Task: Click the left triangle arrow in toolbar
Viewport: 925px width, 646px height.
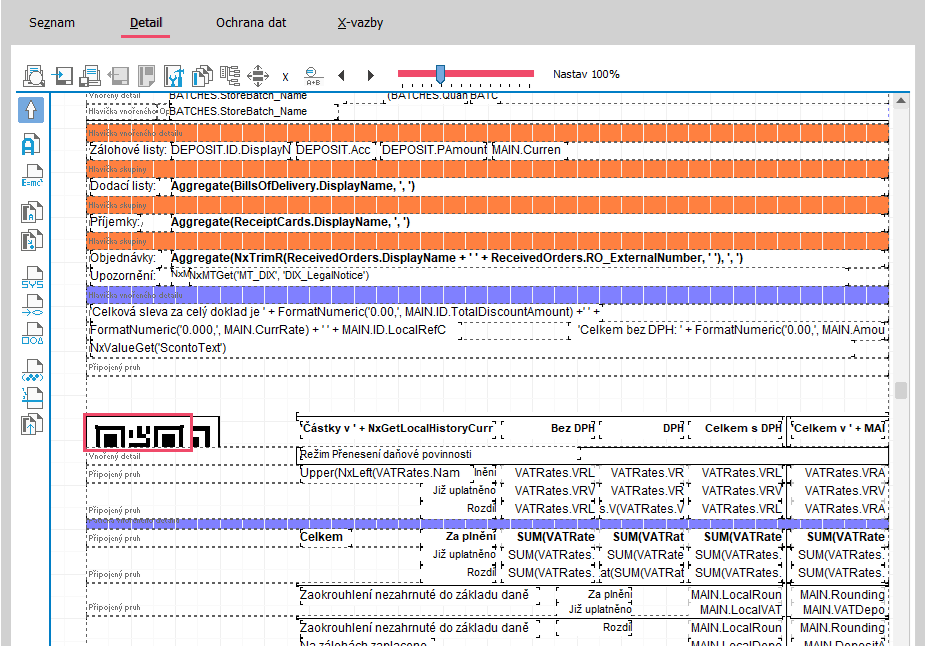Action: tap(341, 75)
